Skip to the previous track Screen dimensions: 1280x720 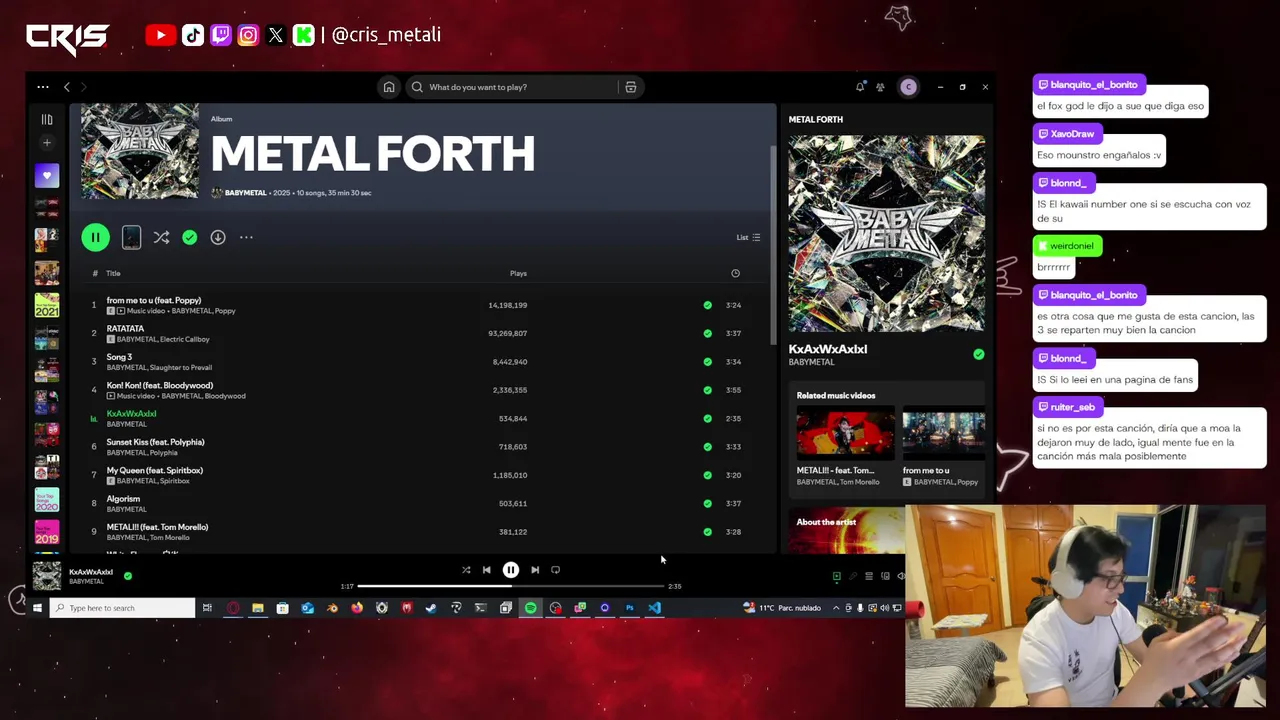(x=487, y=570)
